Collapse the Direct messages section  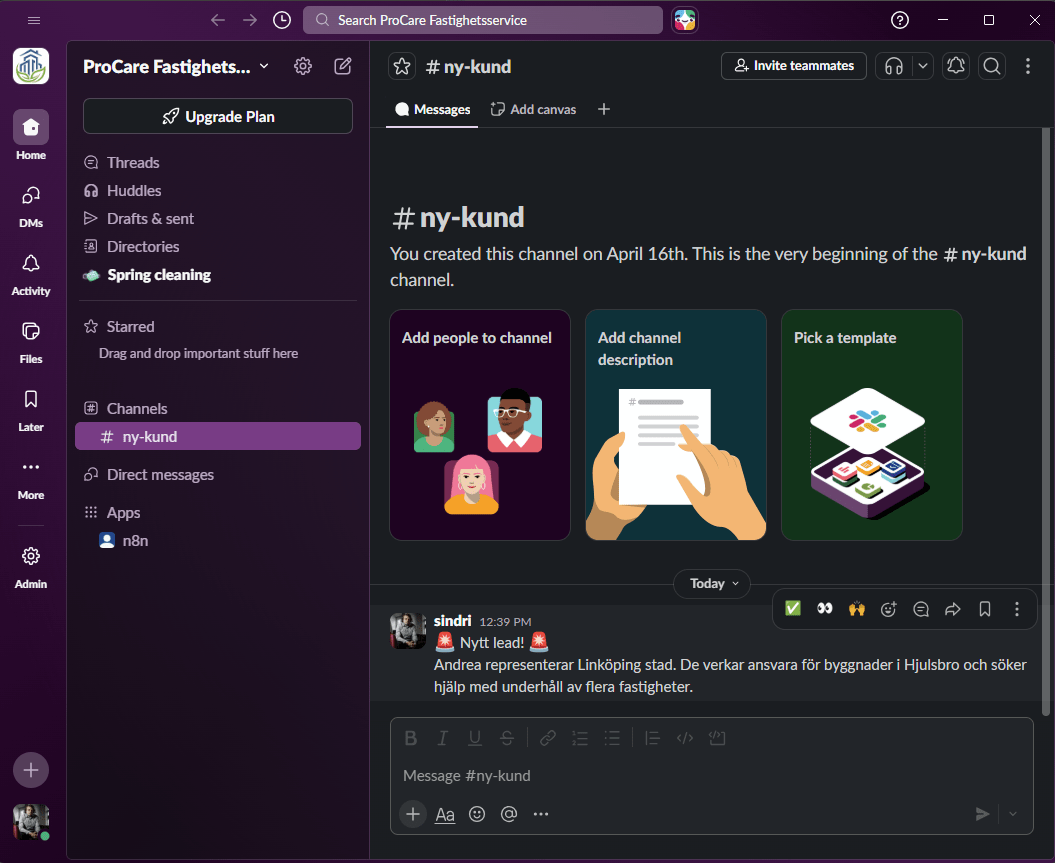point(160,474)
